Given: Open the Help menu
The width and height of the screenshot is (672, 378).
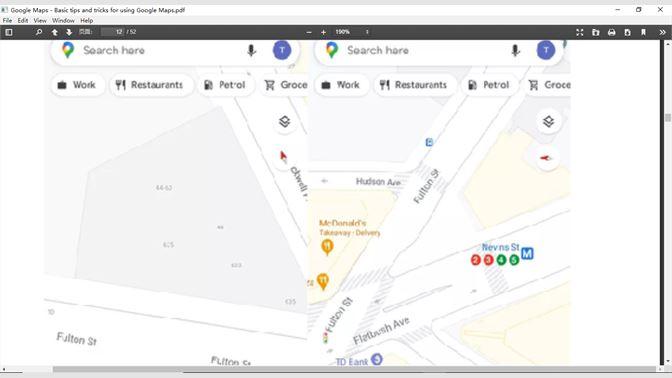Looking at the screenshot, I should point(87,20).
